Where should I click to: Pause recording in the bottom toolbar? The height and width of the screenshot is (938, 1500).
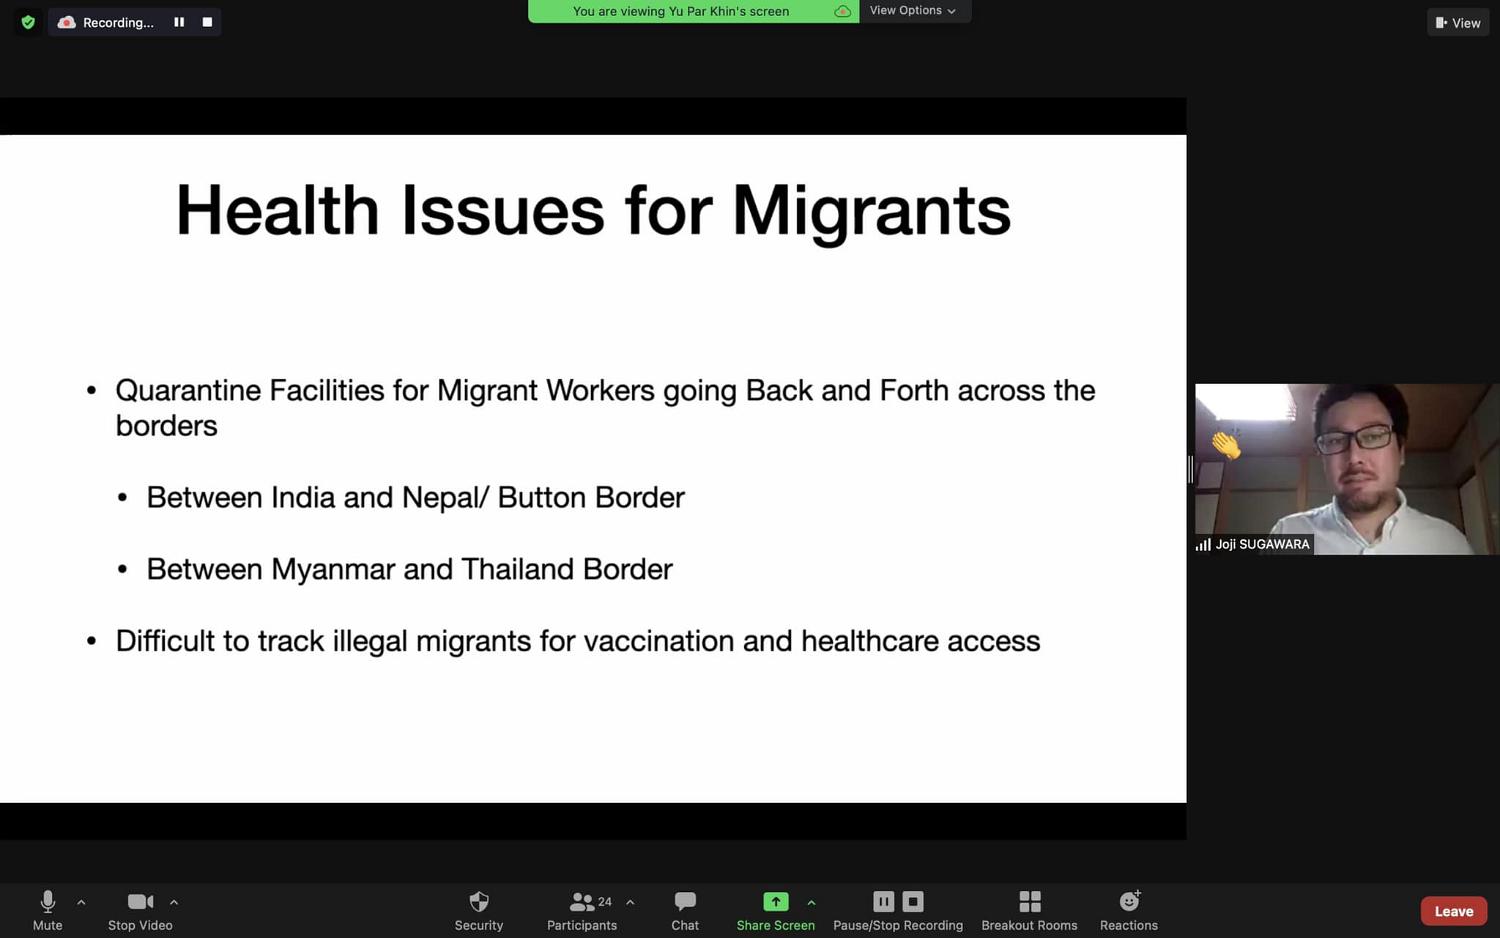pyautogui.click(x=883, y=901)
